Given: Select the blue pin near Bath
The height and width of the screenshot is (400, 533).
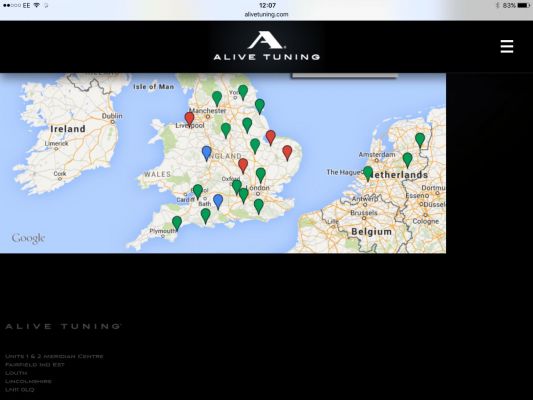Looking at the screenshot, I should [x=218, y=202].
